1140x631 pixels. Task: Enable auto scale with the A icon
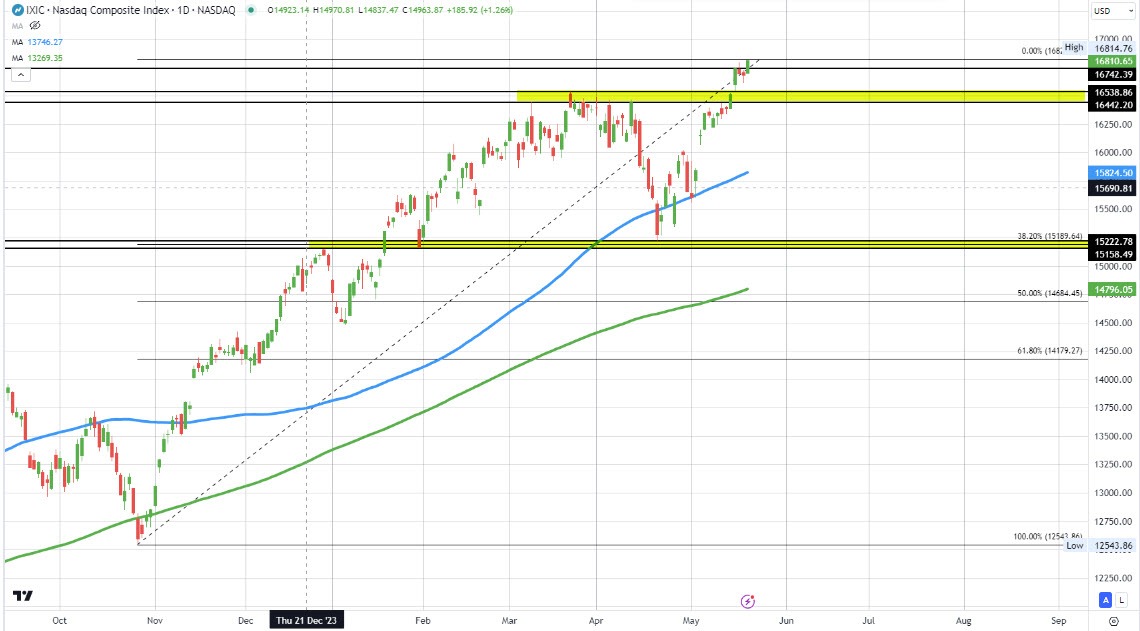point(1105,599)
